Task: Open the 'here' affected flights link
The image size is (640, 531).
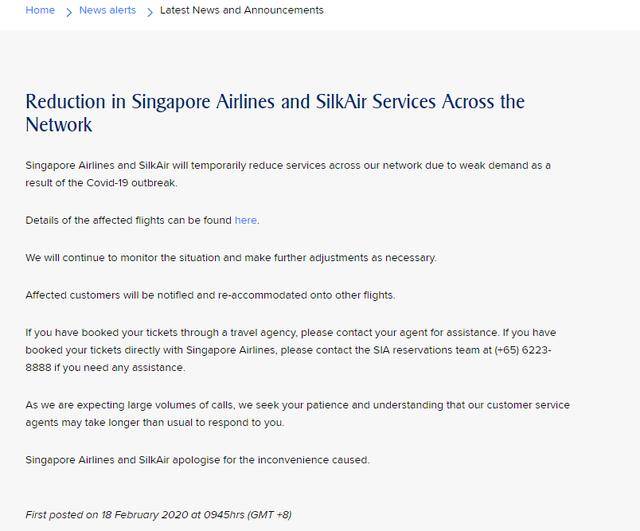Action: tap(246, 220)
